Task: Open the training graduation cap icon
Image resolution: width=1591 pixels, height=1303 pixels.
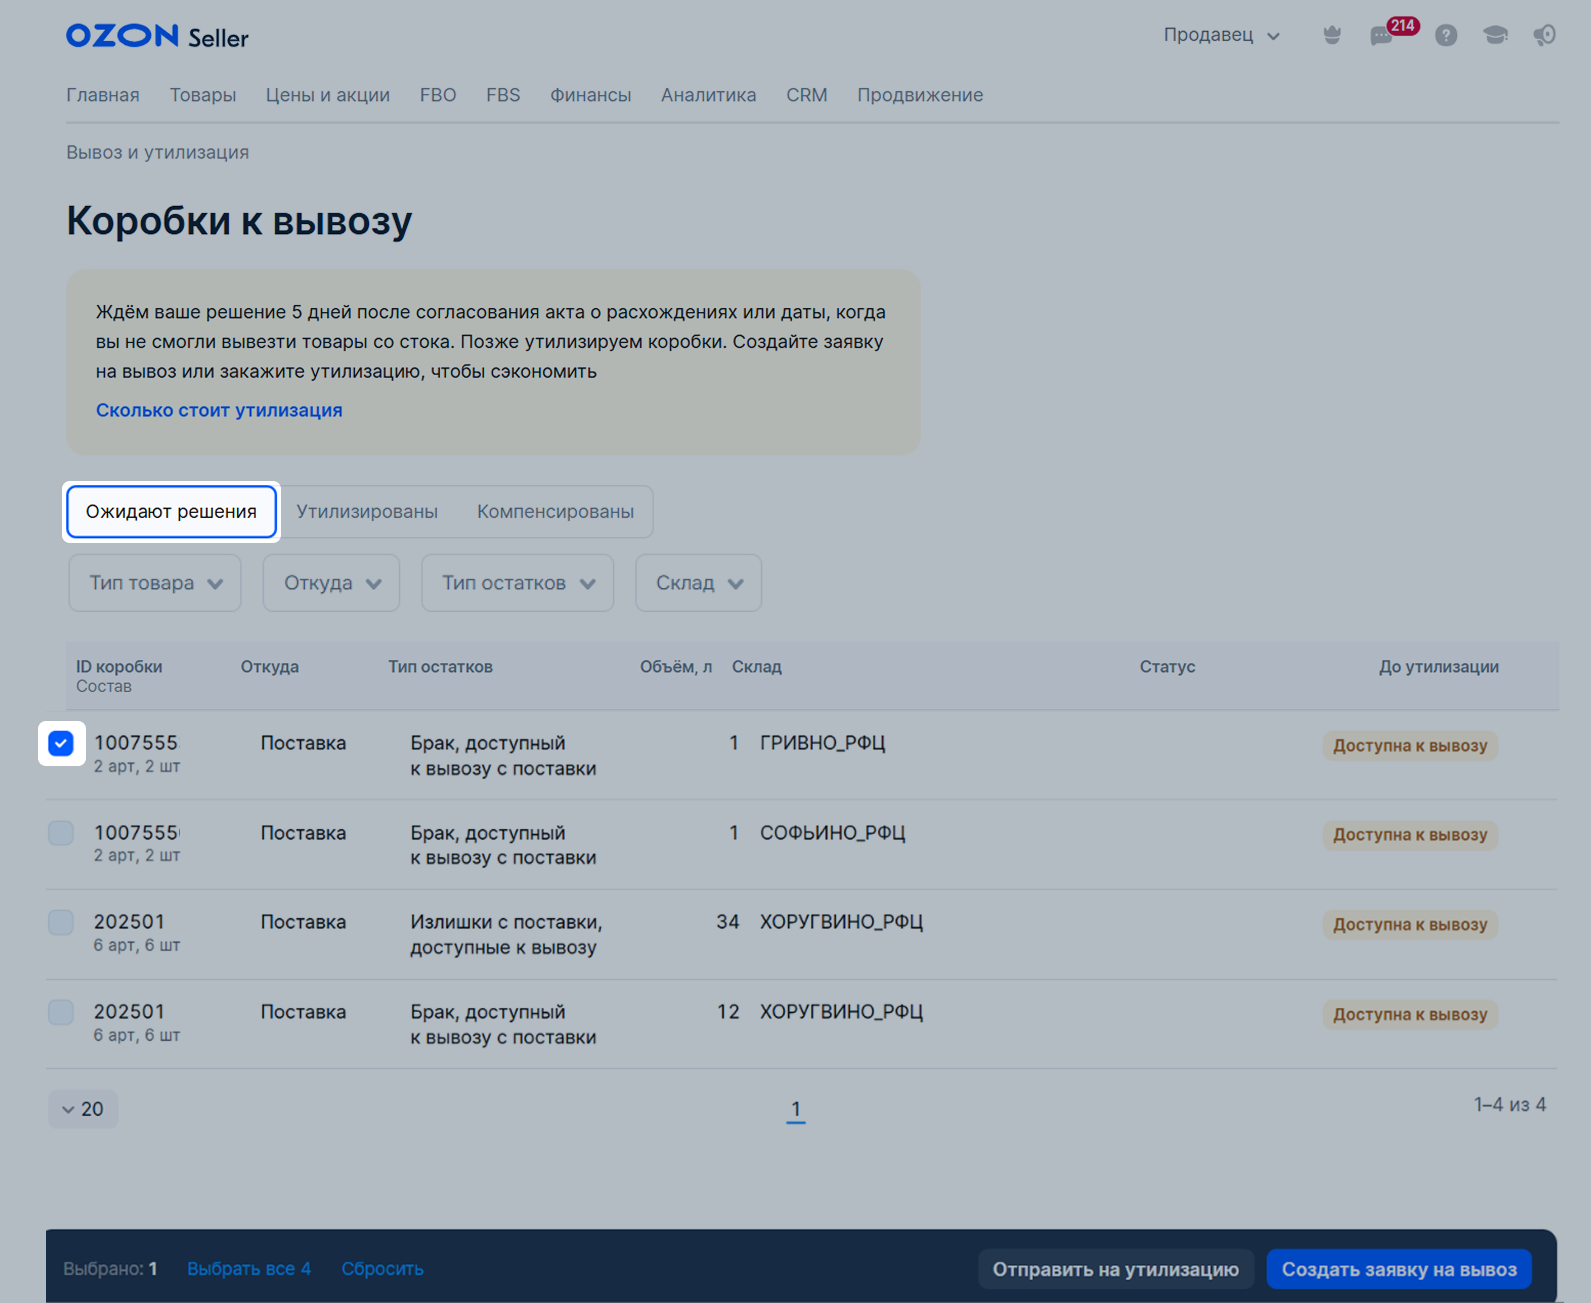Action: (x=1495, y=36)
